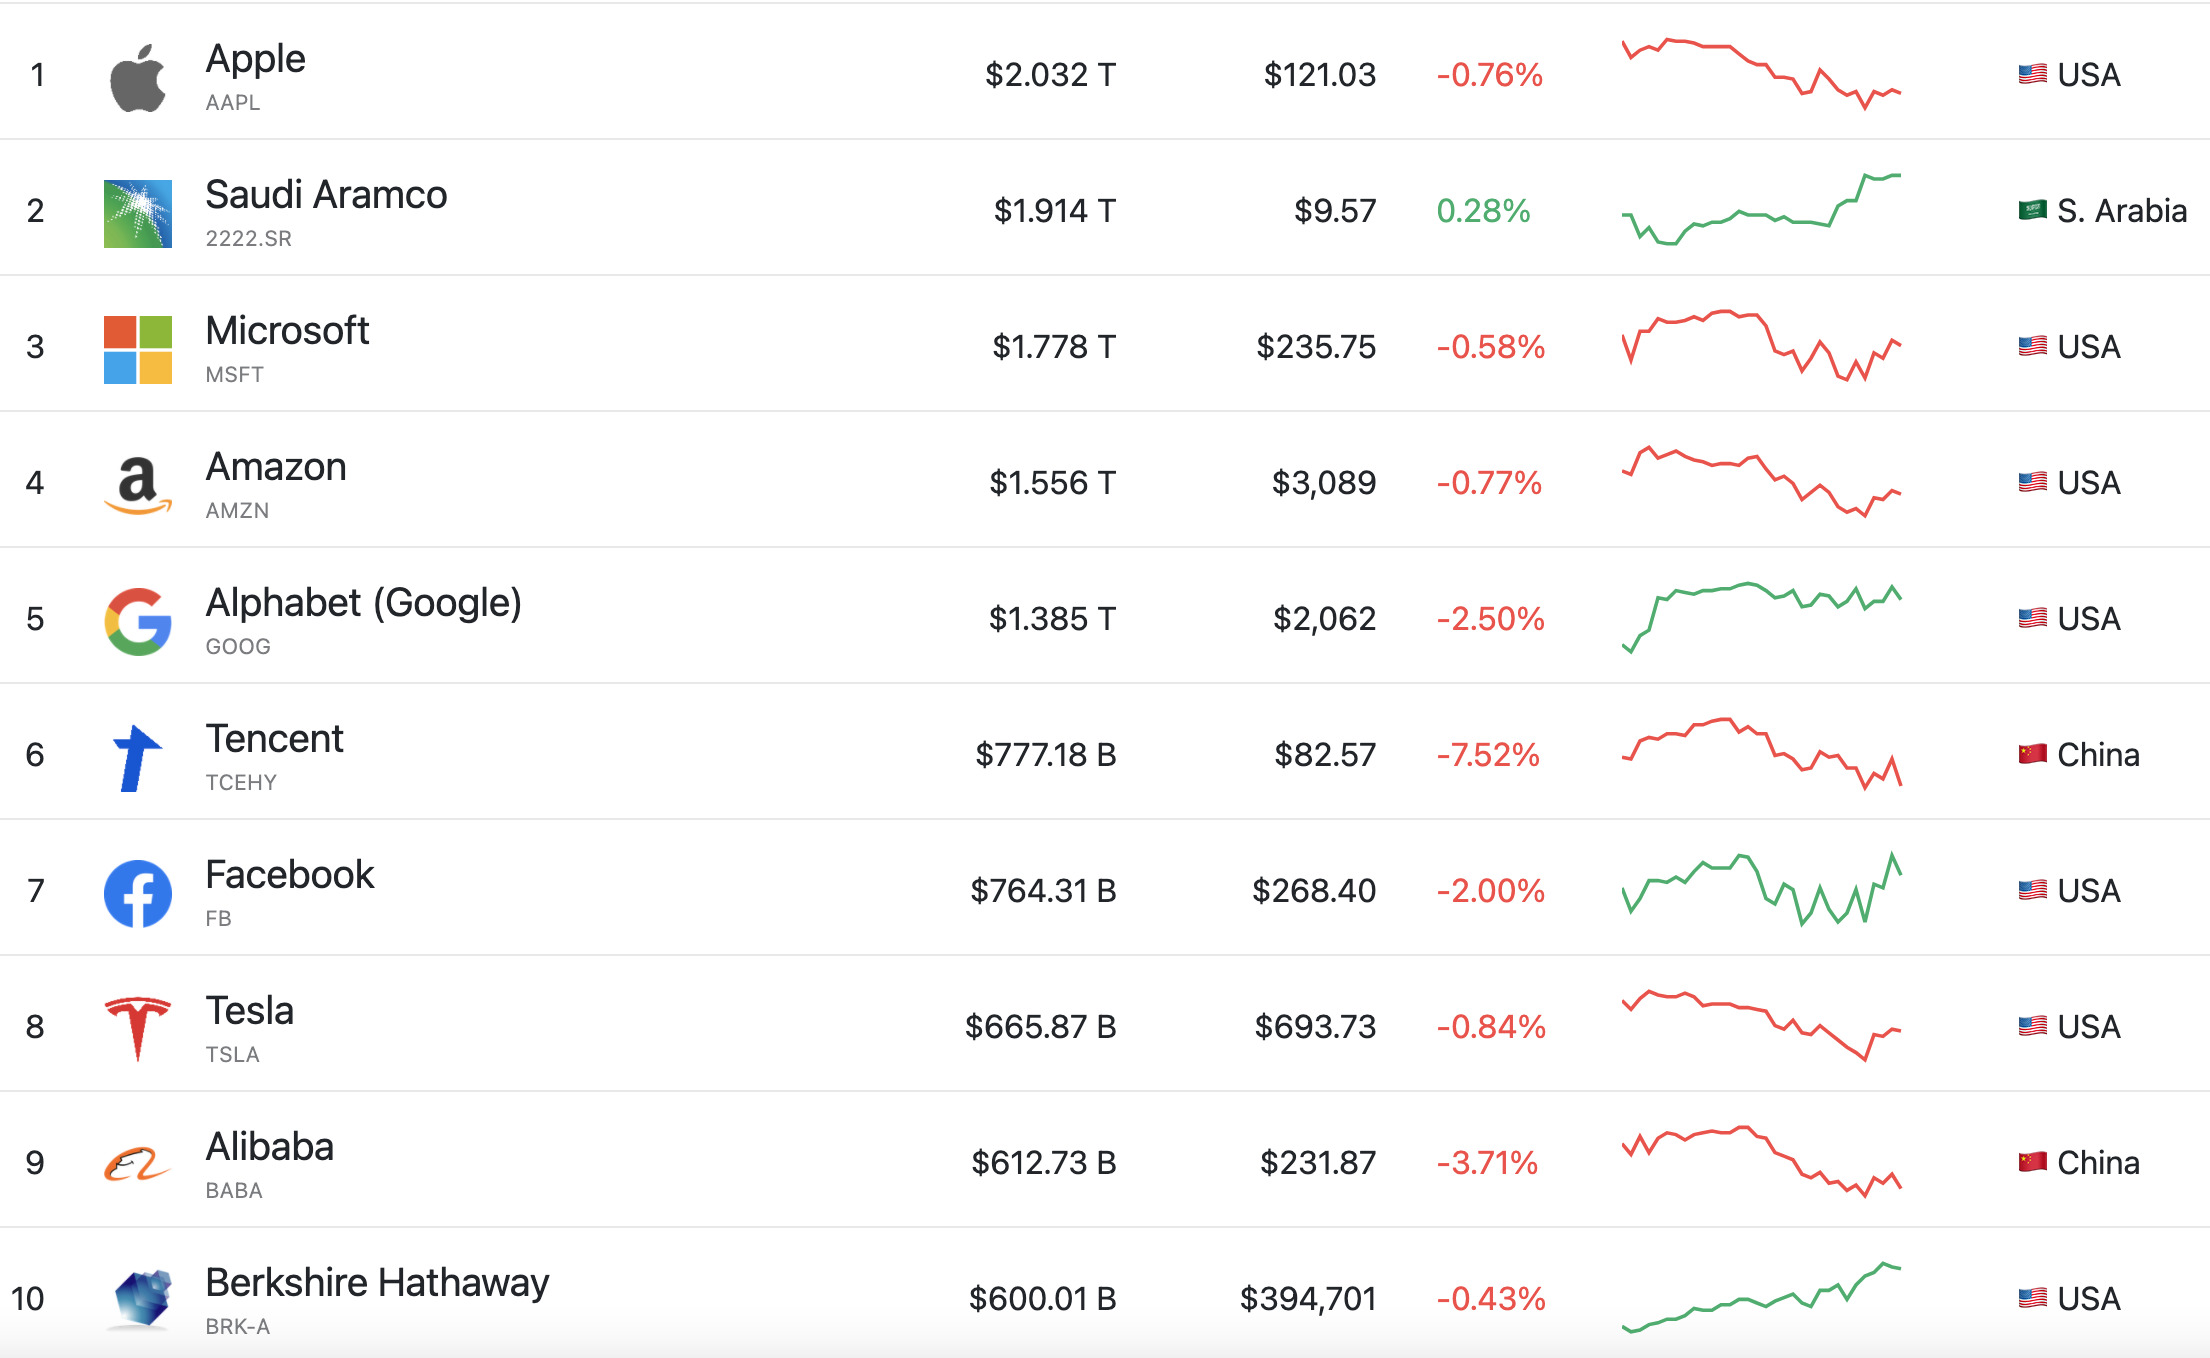Select Microsoft's share price $235.75
Image resolution: width=2210 pixels, height=1358 pixels.
(1316, 347)
